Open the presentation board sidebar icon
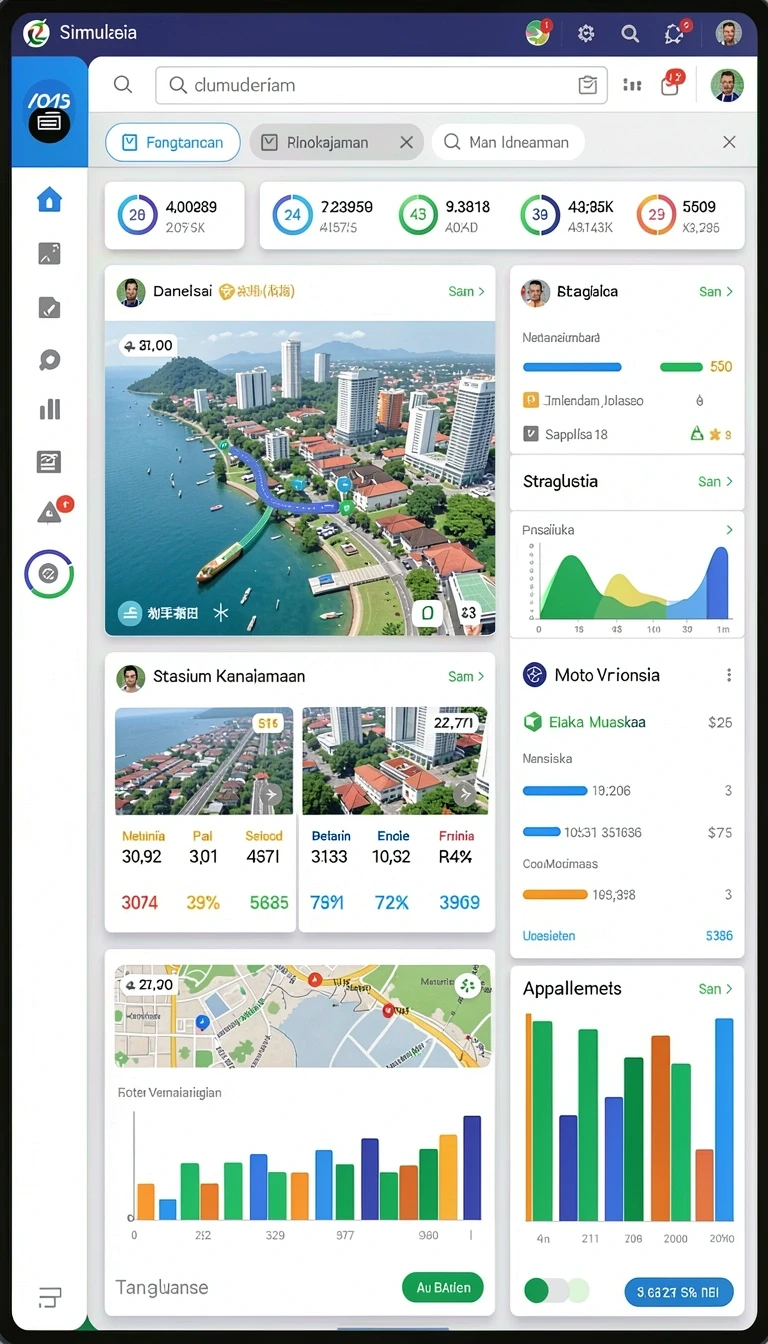768x1344 pixels. click(x=49, y=461)
